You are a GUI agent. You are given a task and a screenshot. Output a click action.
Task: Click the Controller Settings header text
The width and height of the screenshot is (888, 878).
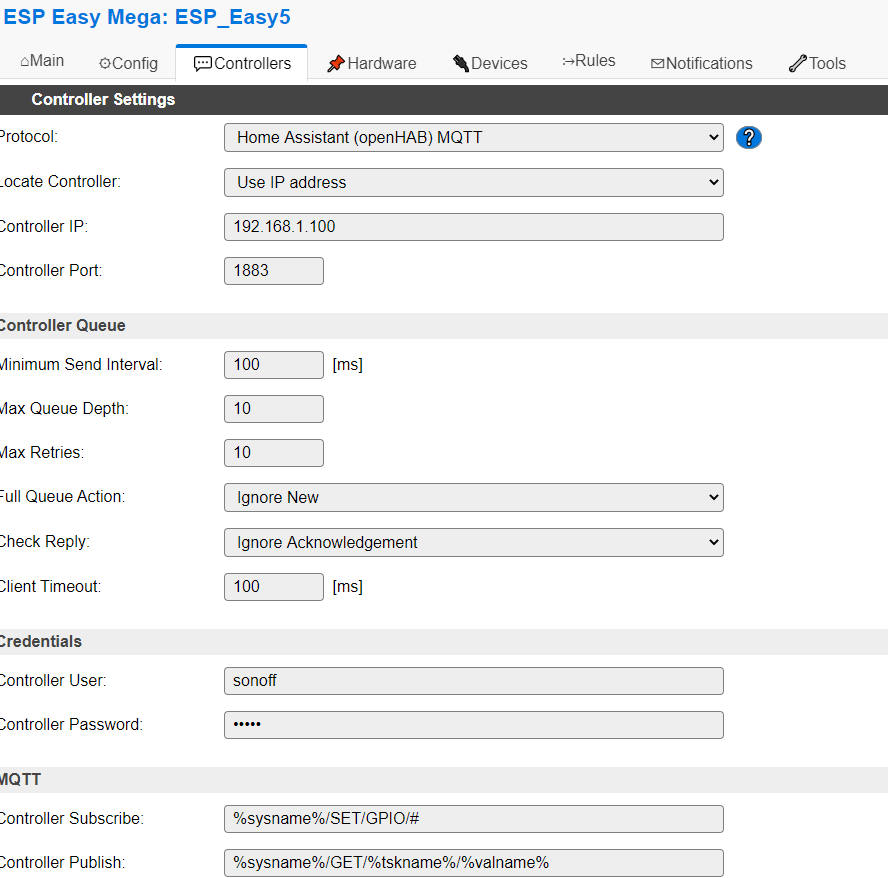click(103, 100)
